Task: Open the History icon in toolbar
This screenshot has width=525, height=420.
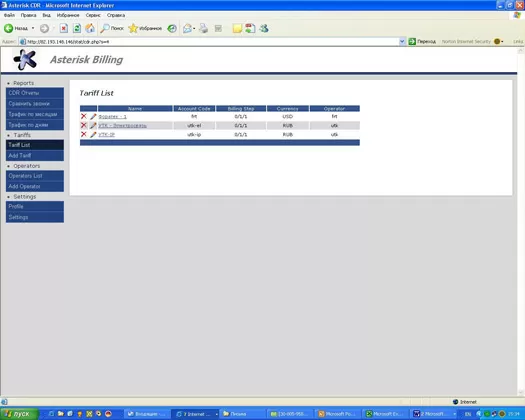Action: [x=172, y=28]
